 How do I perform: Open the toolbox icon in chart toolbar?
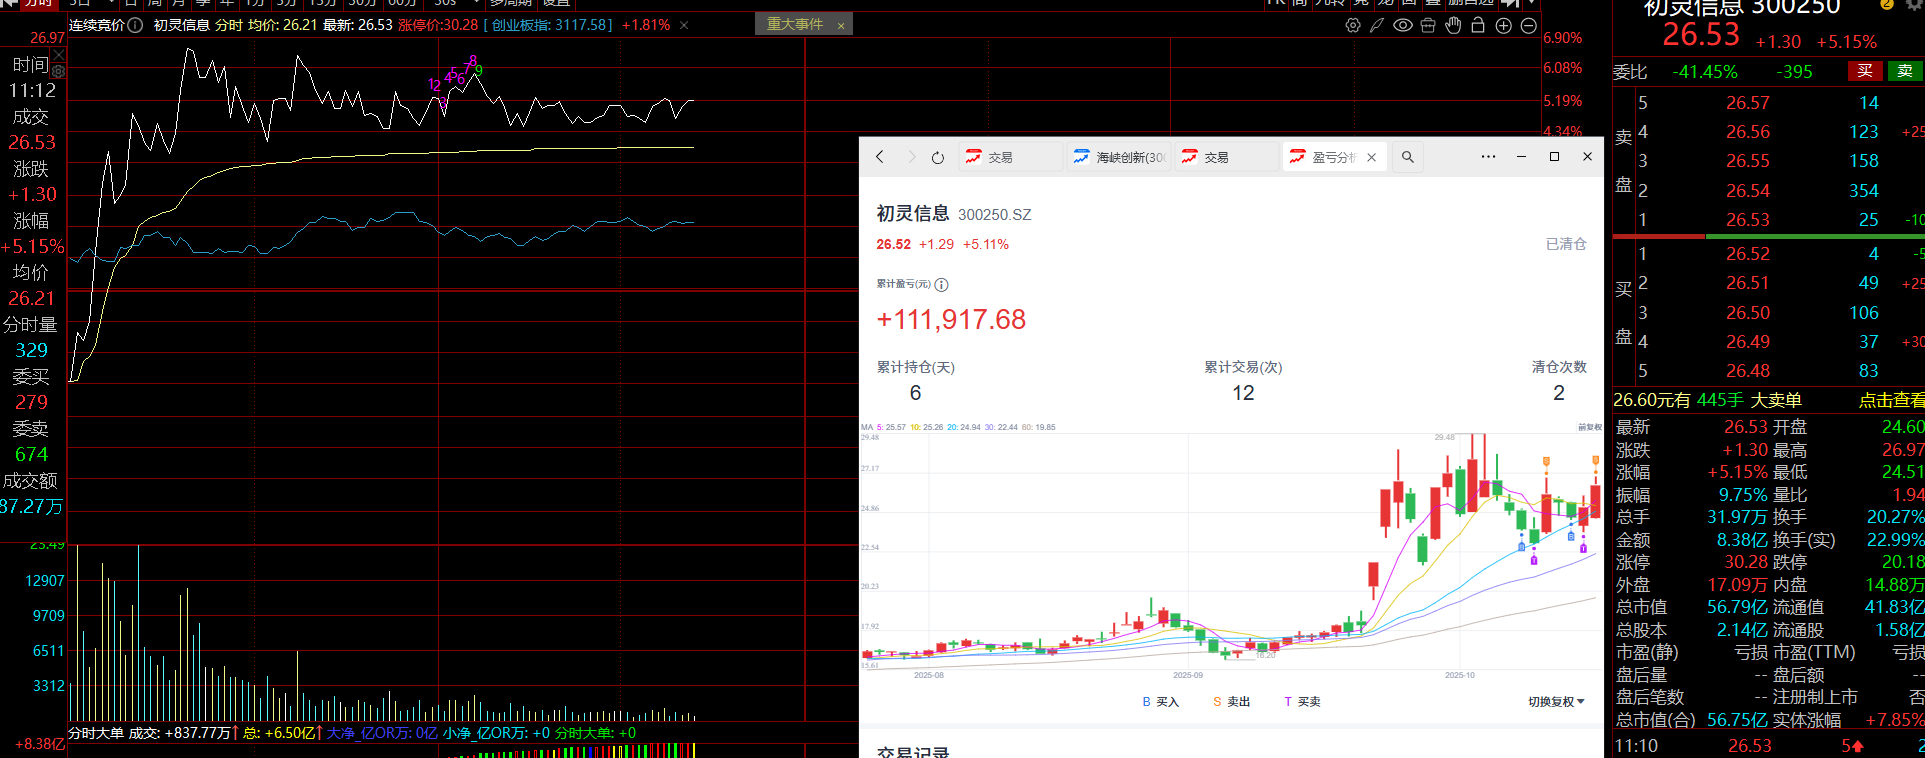point(1428,25)
